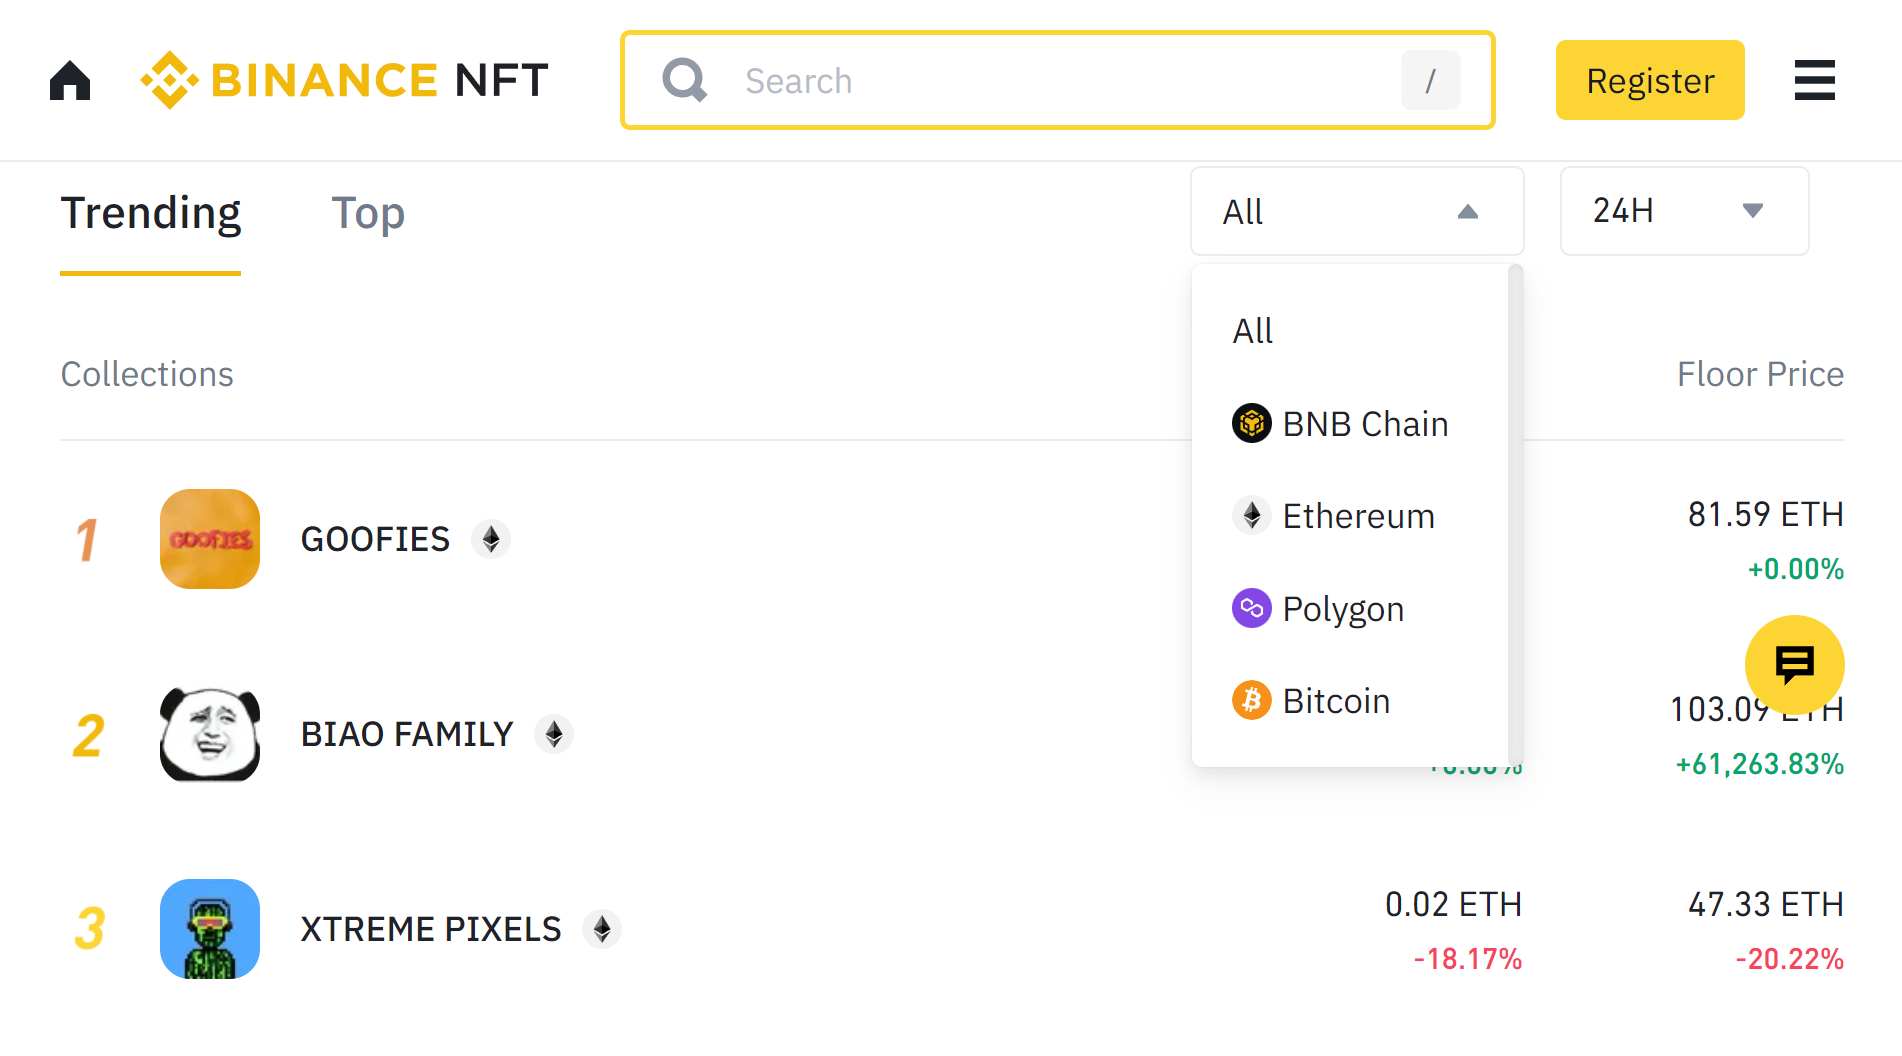The width and height of the screenshot is (1902, 1056).
Task: Go to the home icon
Action: [x=70, y=80]
